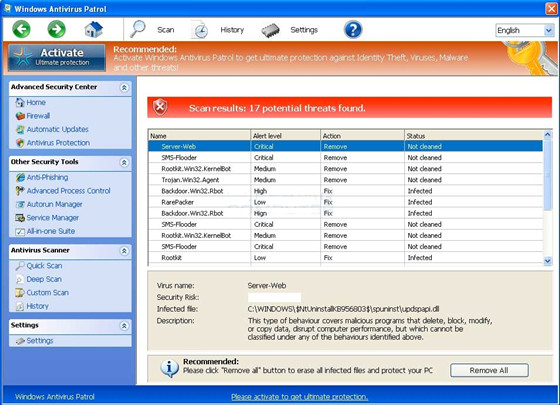Click the results list scrollbar thumb
This screenshot has width=560, height=405.
548,174
